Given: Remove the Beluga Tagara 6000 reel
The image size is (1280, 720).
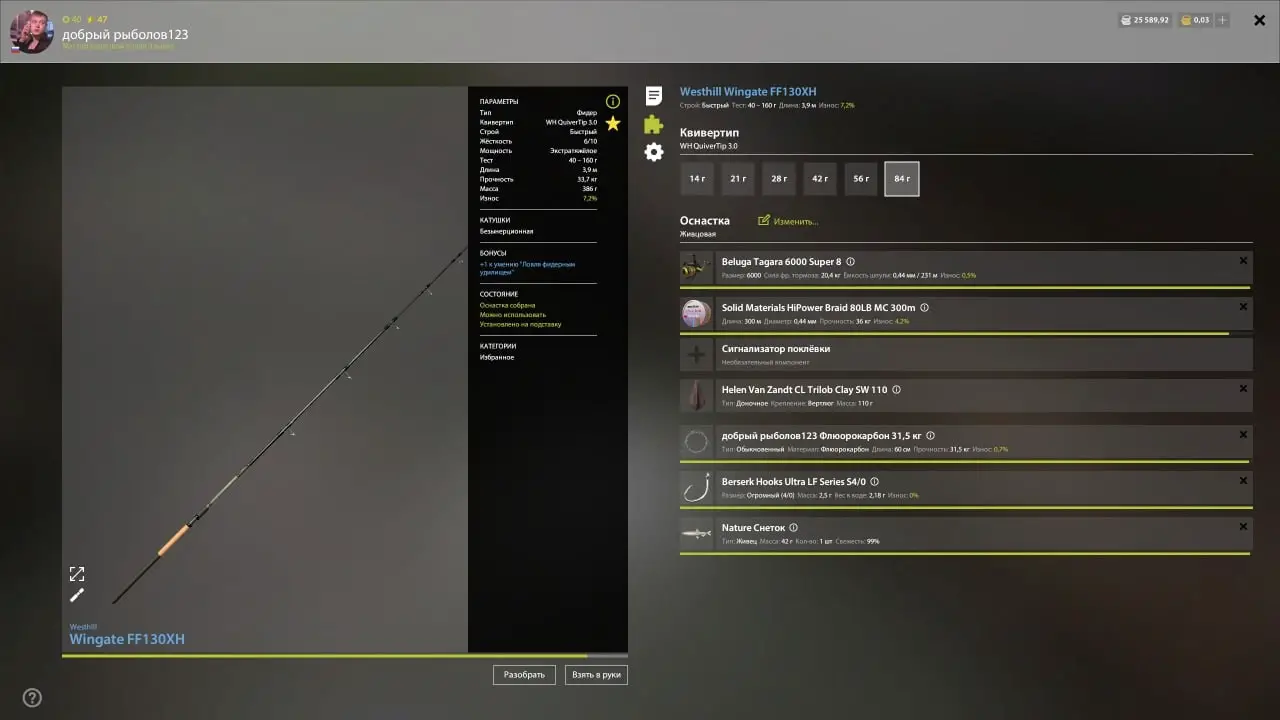Looking at the screenshot, I should pyautogui.click(x=1243, y=261).
